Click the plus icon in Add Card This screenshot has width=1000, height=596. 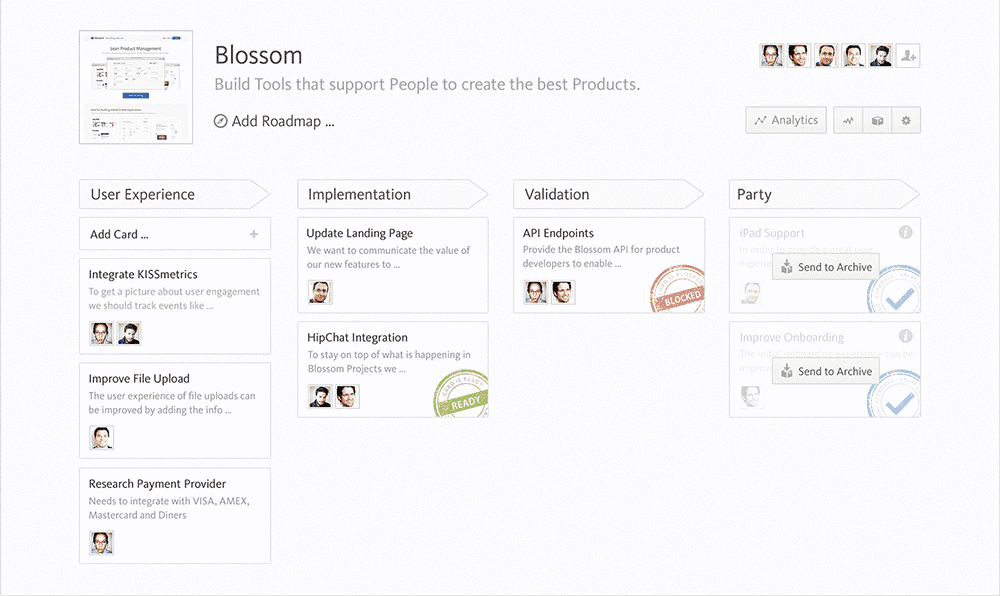tap(254, 234)
